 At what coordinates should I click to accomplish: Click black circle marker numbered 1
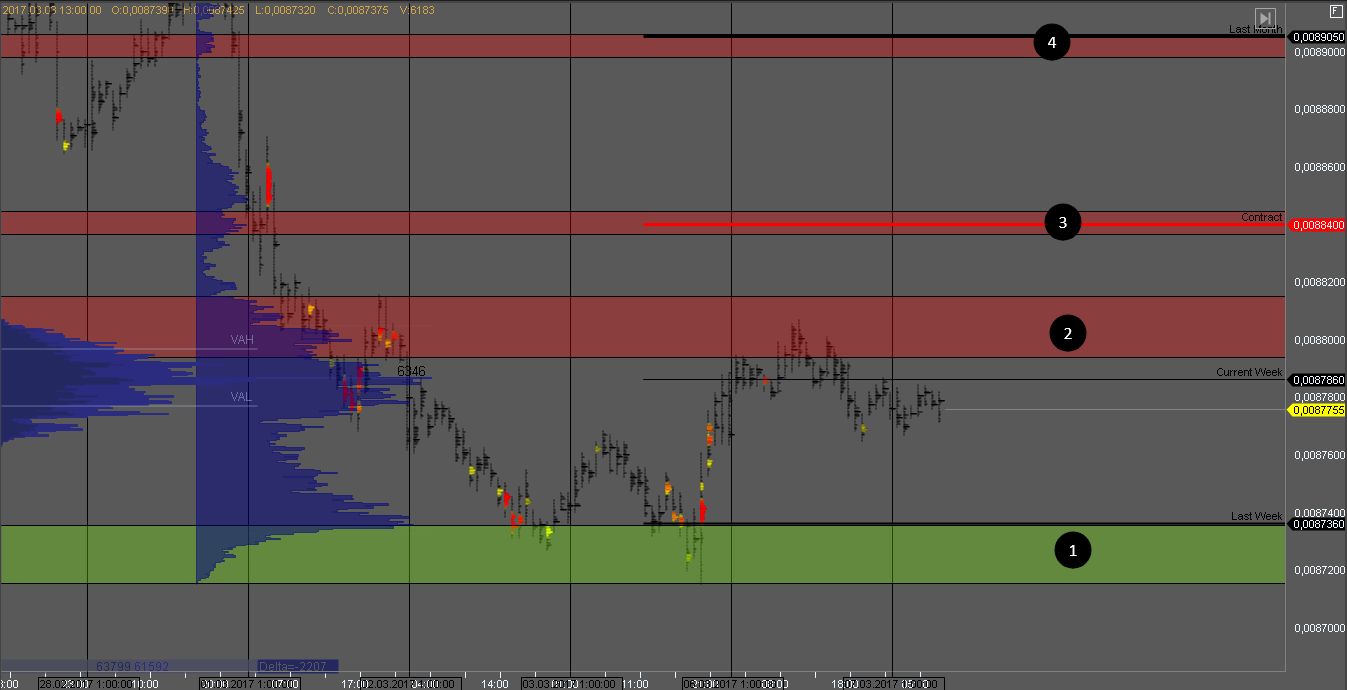tap(1073, 550)
